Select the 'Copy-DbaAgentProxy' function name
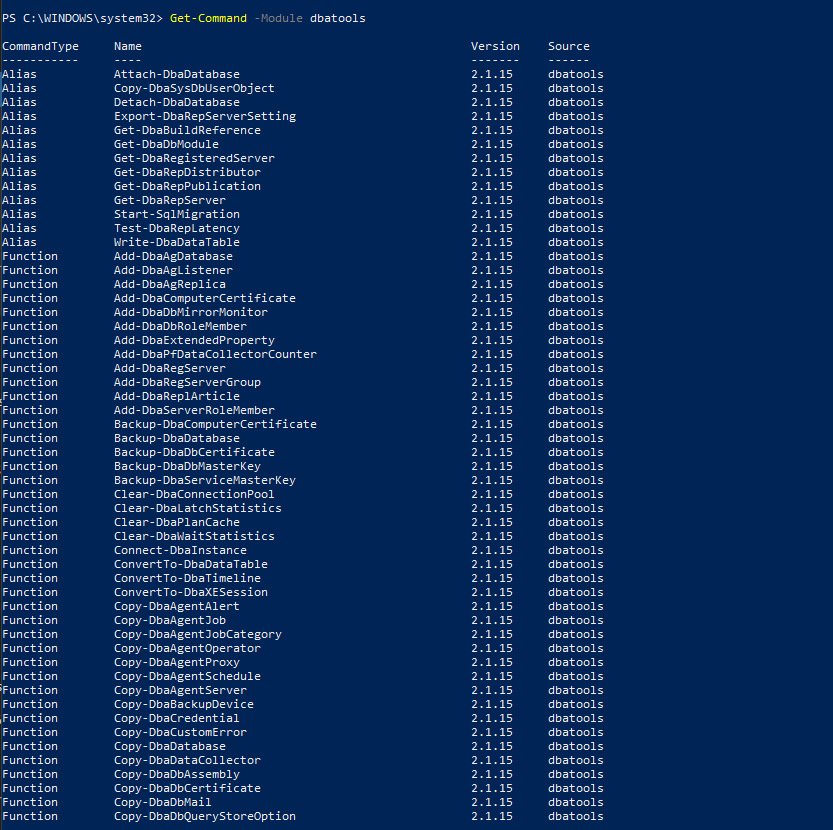This screenshot has height=830, width=833. coord(177,662)
